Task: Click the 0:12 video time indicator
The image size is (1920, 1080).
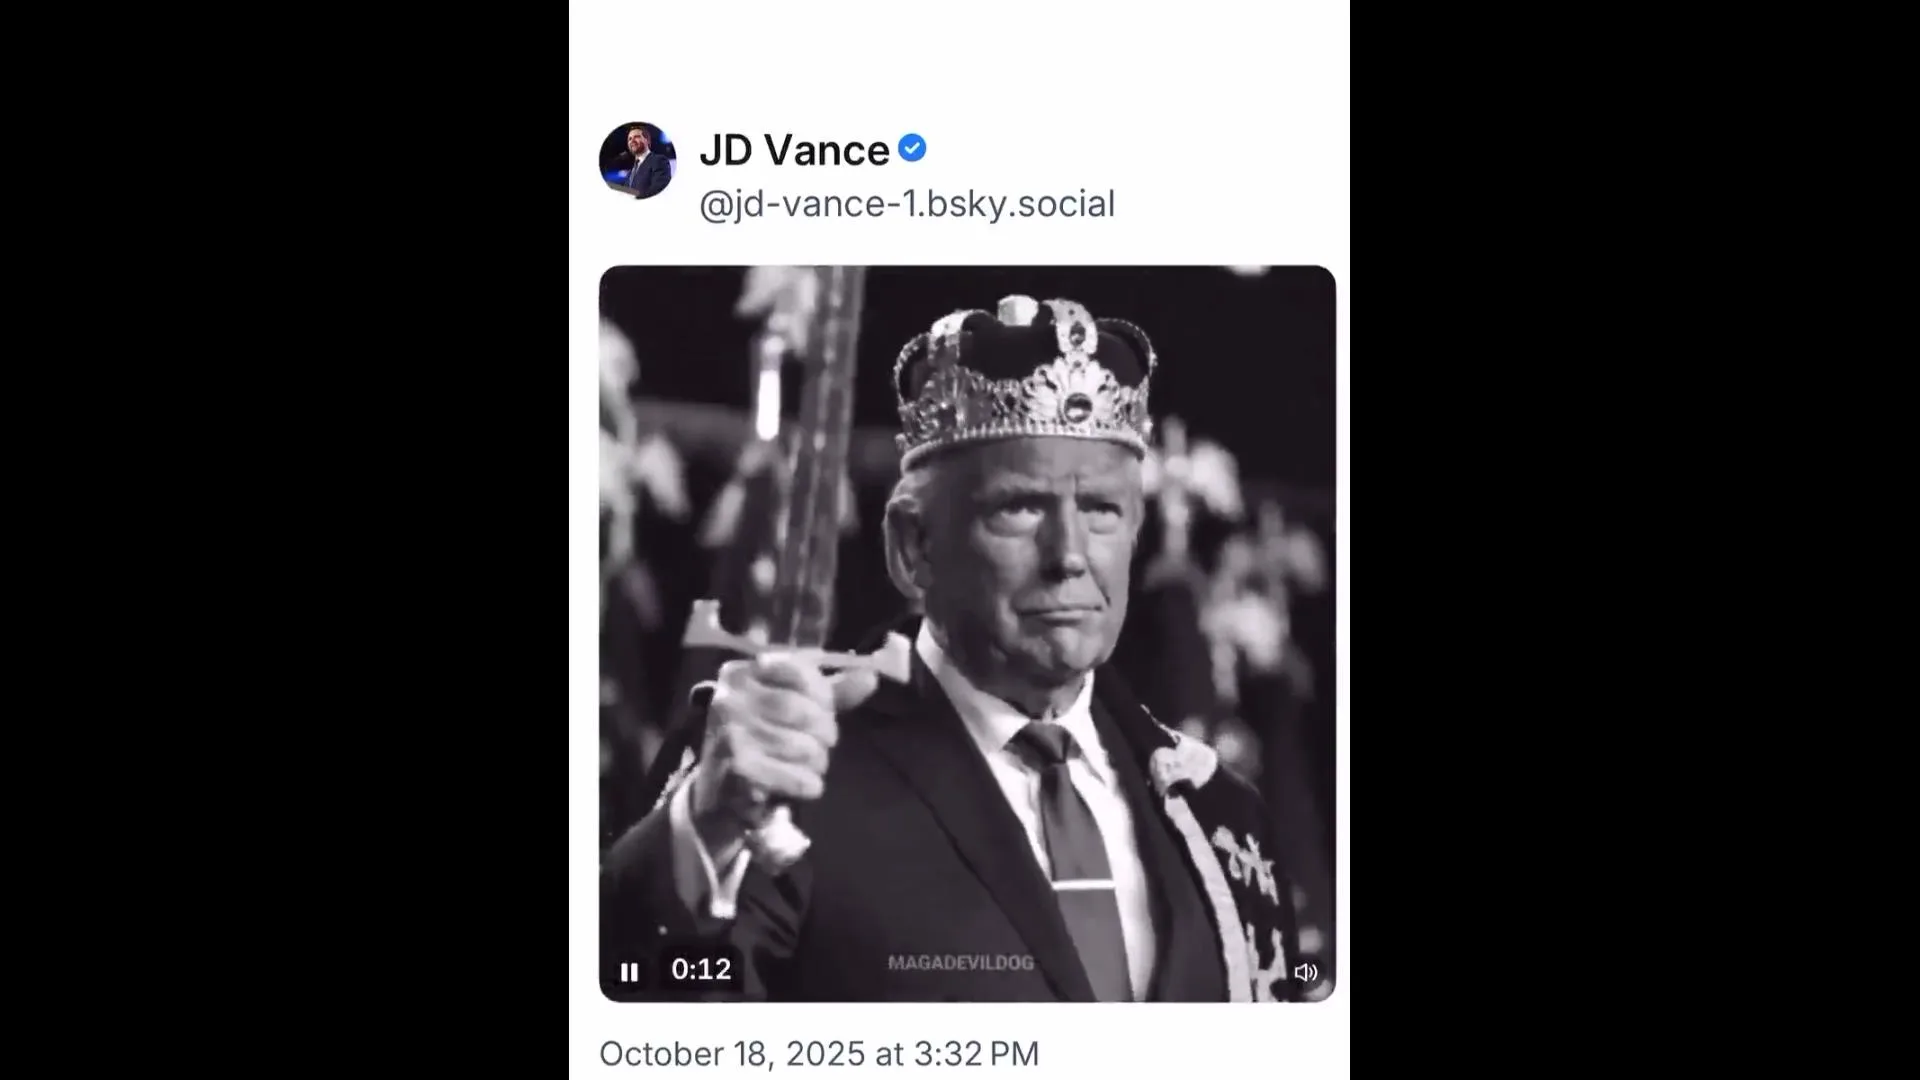Action: (x=701, y=969)
